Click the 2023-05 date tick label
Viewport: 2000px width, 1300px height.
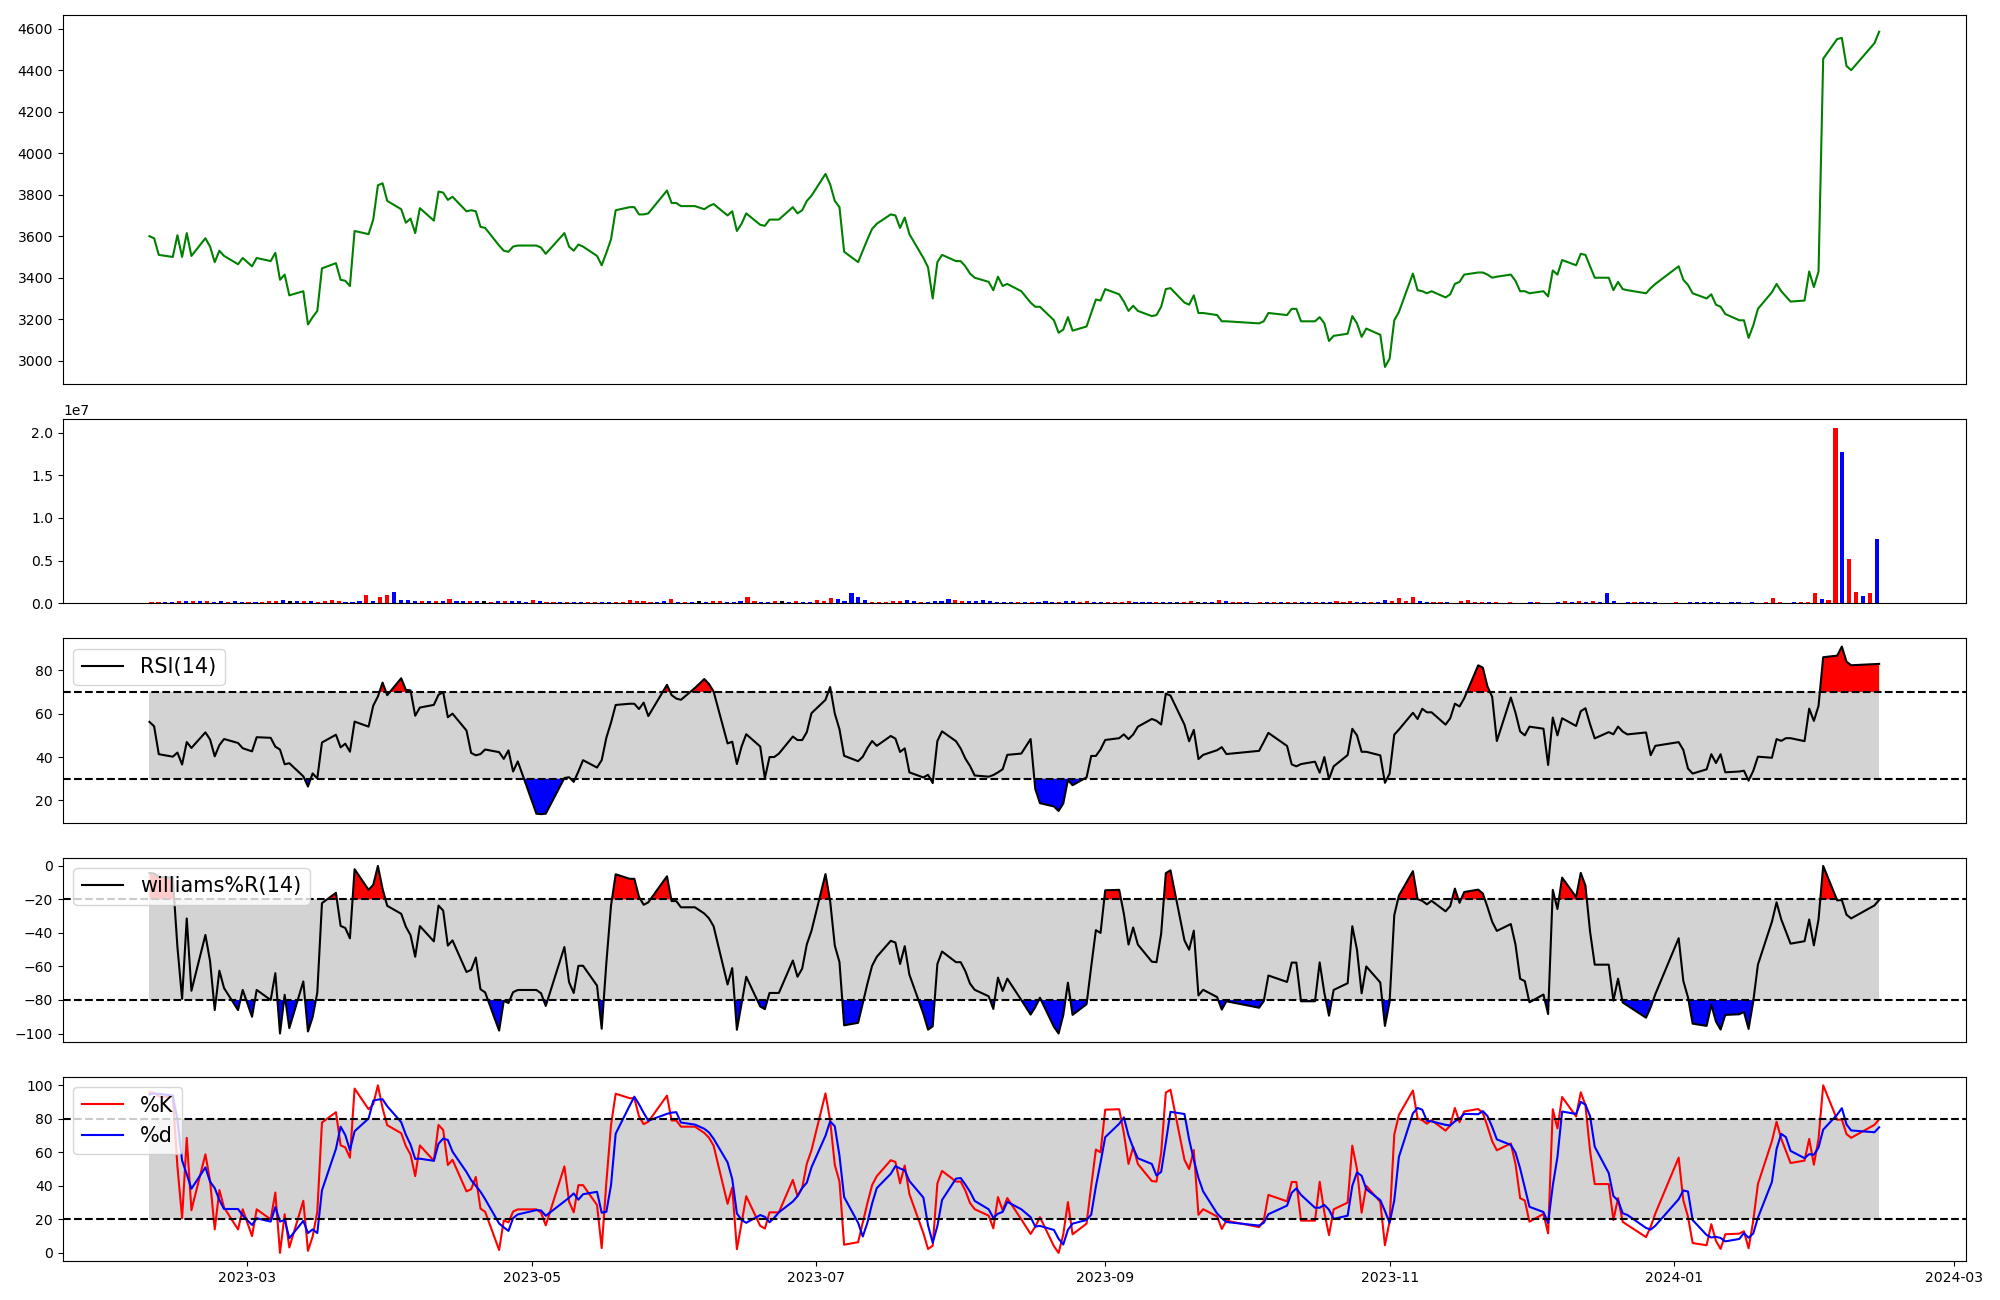click(x=532, y=1277)
